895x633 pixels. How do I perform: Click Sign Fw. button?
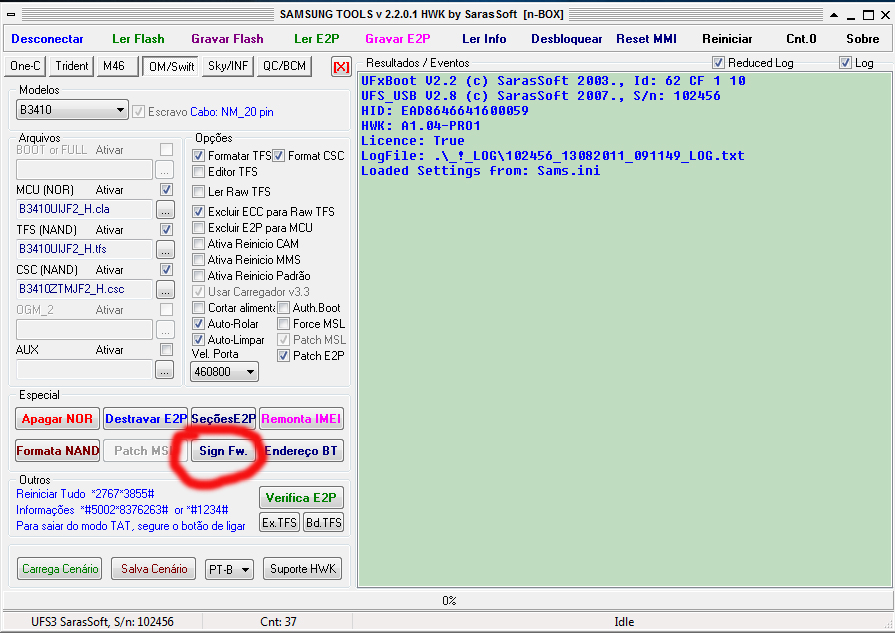[x=223, y=451]
